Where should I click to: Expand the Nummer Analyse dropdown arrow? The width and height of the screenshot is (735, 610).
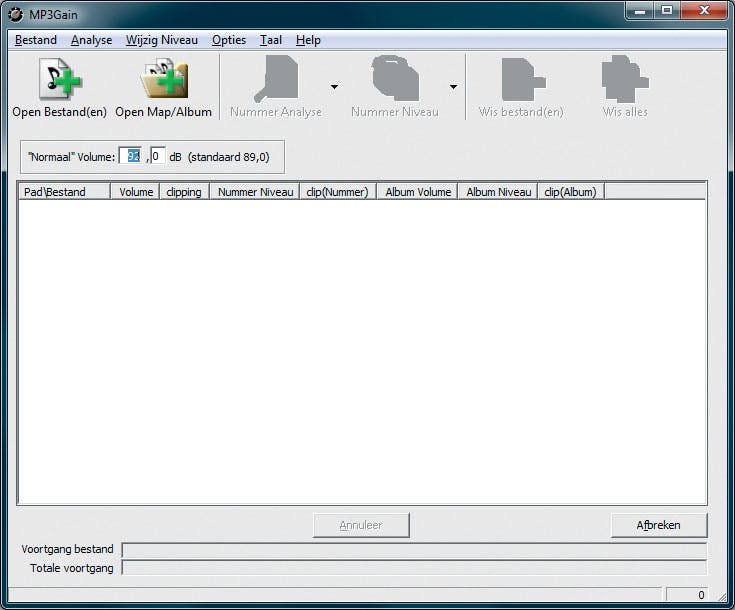pyautogui.click(x=334, y=87)
